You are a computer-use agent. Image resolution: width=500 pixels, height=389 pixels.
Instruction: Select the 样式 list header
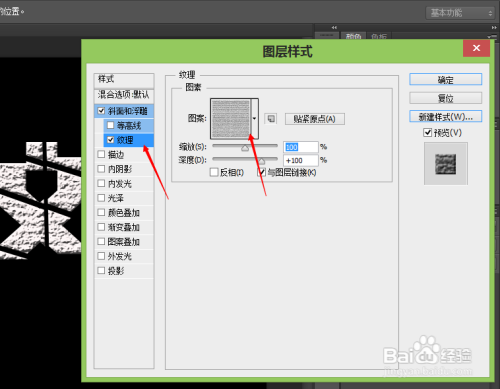click(x=124, y=80)
